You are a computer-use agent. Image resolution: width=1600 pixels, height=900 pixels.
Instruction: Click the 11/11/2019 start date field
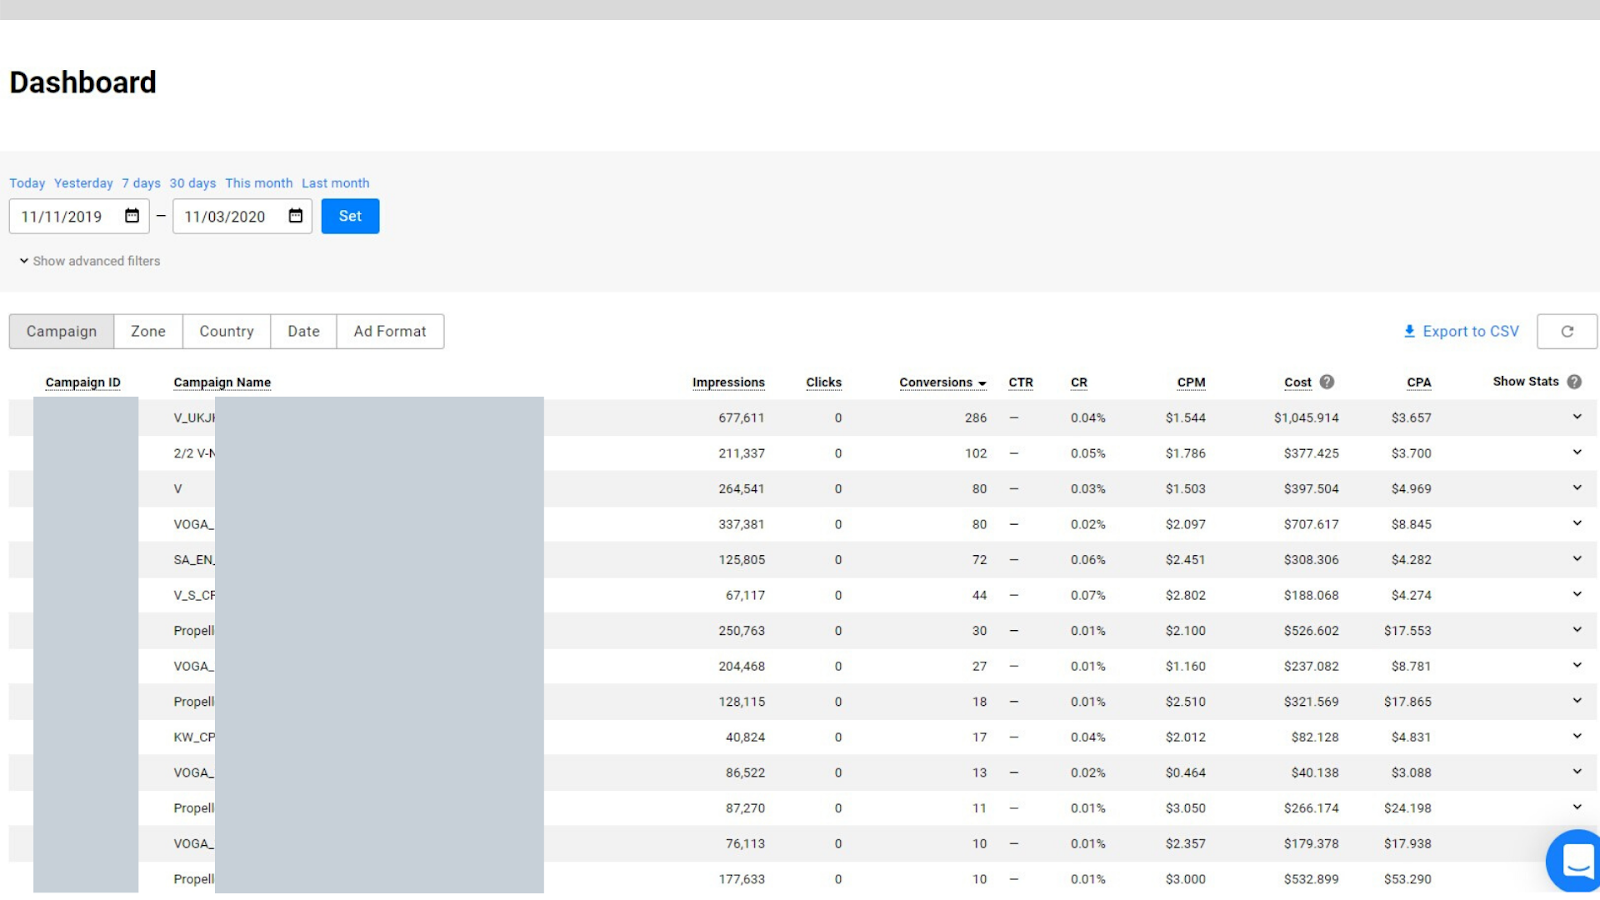pos(62,217)
